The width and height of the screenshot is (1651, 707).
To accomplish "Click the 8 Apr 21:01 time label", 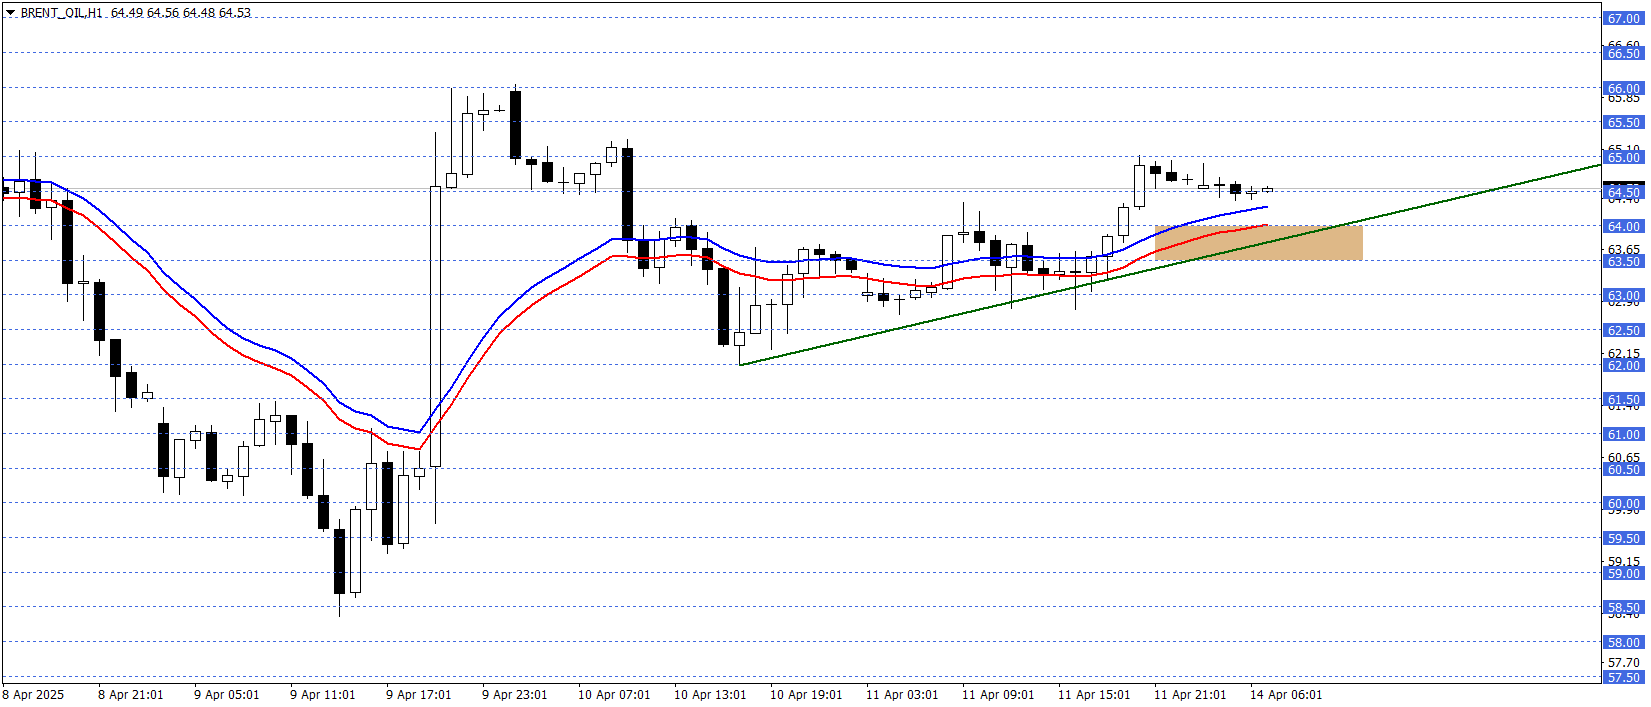I will click(130, 695).
